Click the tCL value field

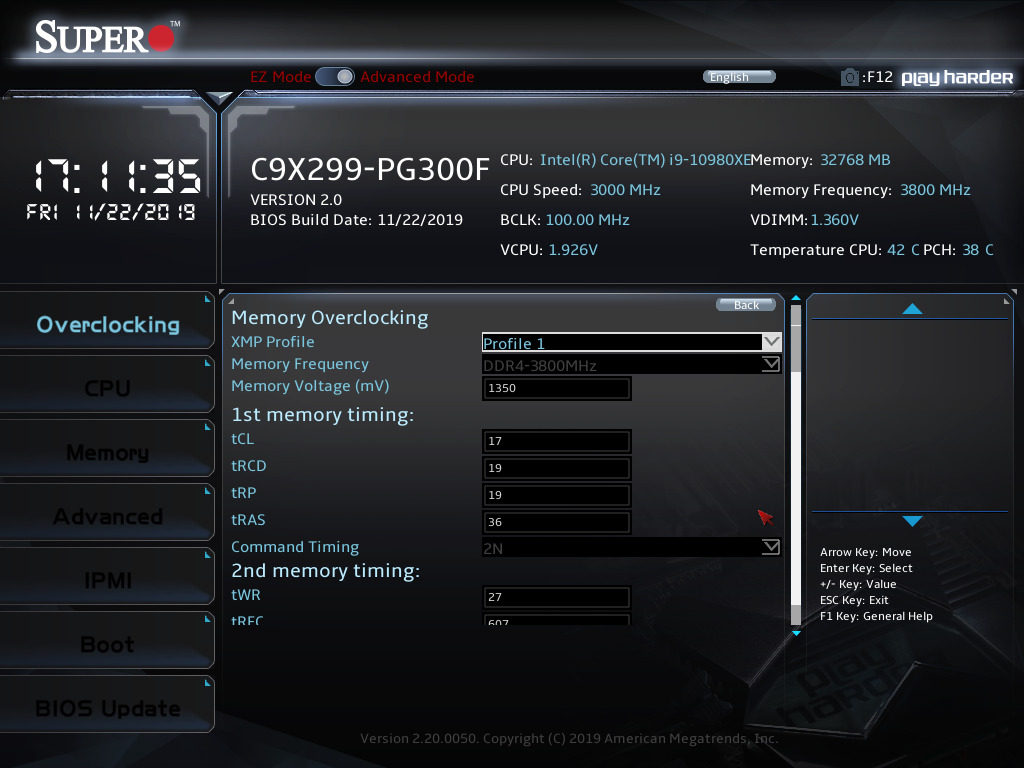556,441
